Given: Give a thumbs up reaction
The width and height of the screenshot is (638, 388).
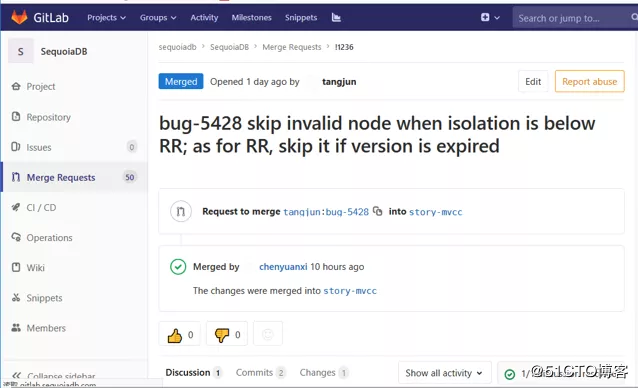Looking at the screenshot, I should click(180, 335).
